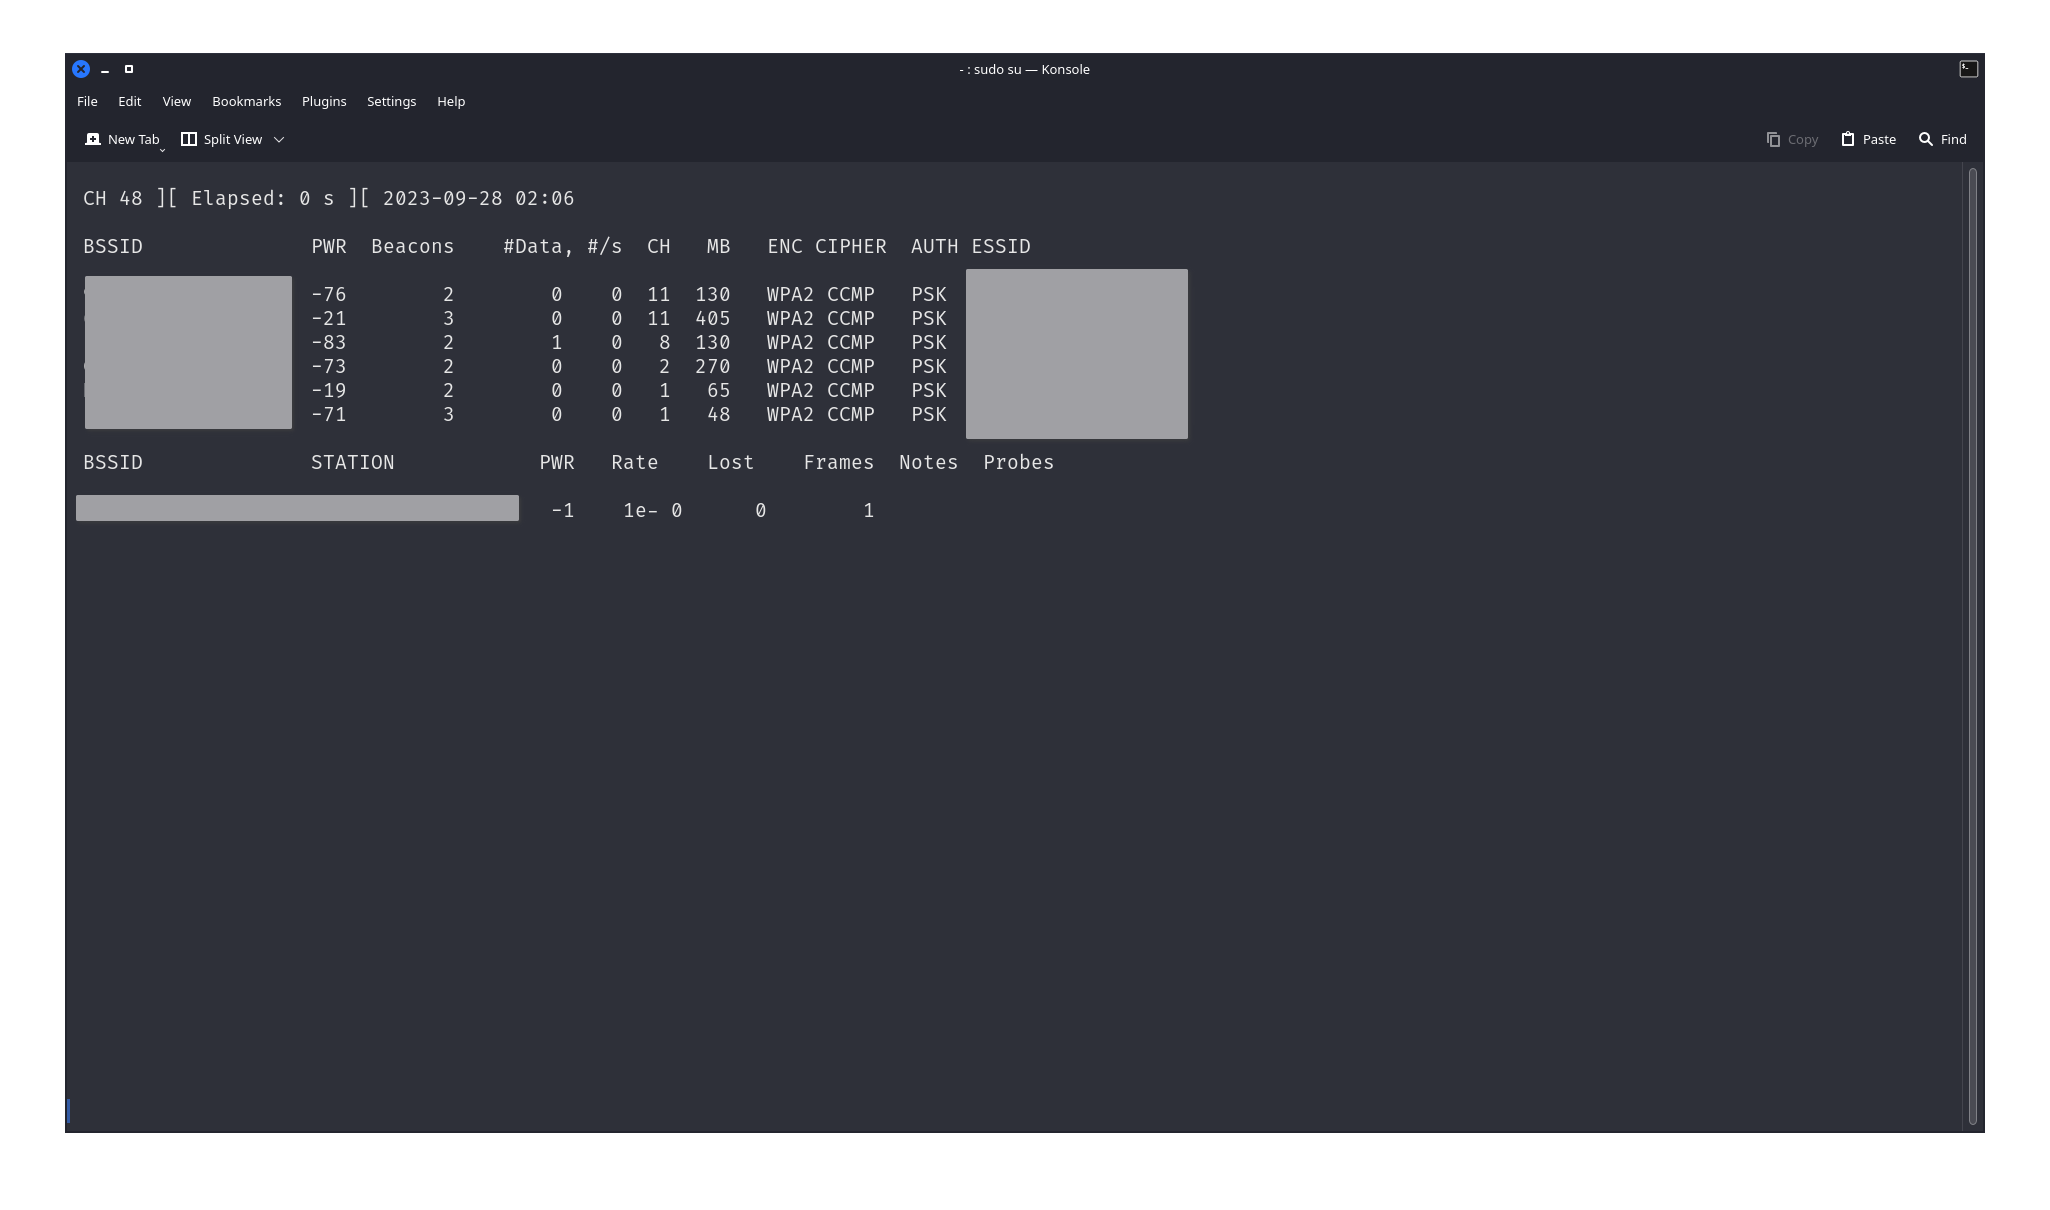Click the AUTH column header

pos(935,246)
